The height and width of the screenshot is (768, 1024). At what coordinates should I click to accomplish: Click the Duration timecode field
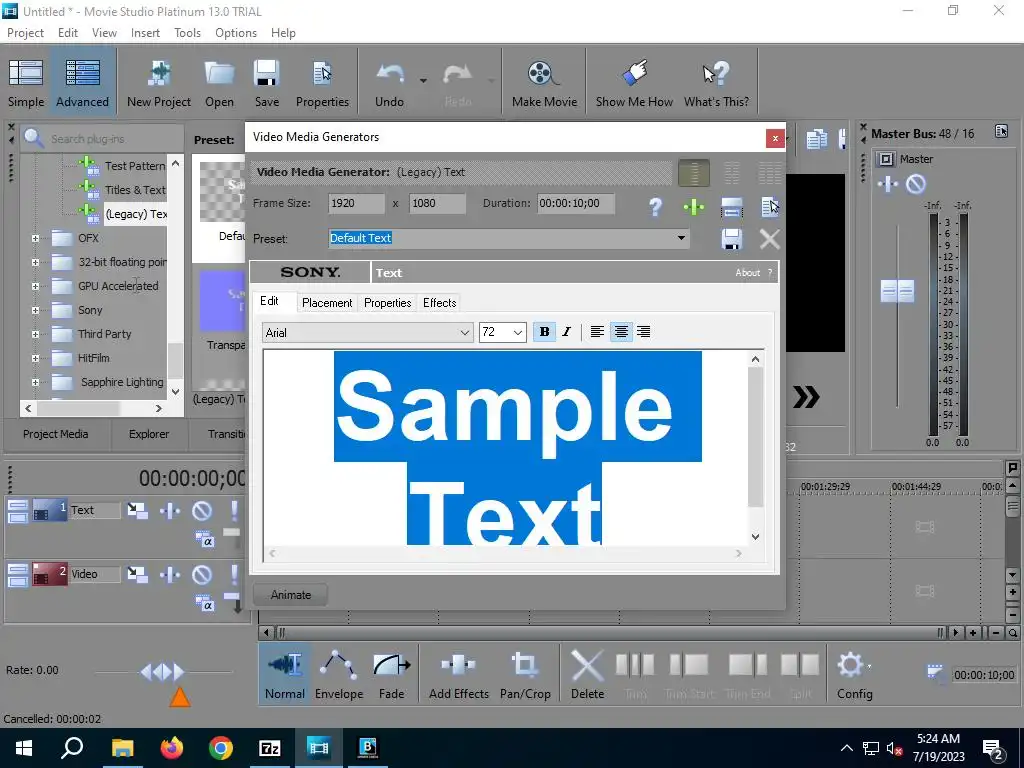576,203
